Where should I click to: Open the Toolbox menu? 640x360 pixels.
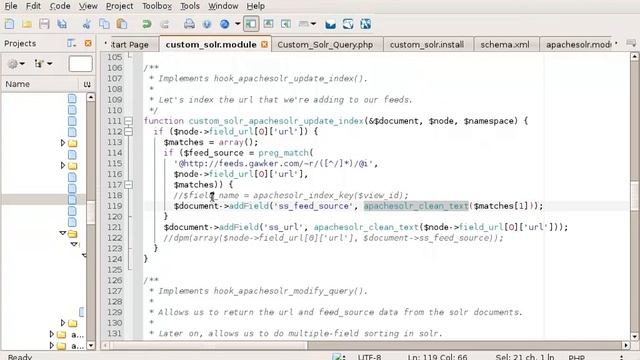(157, 6)
